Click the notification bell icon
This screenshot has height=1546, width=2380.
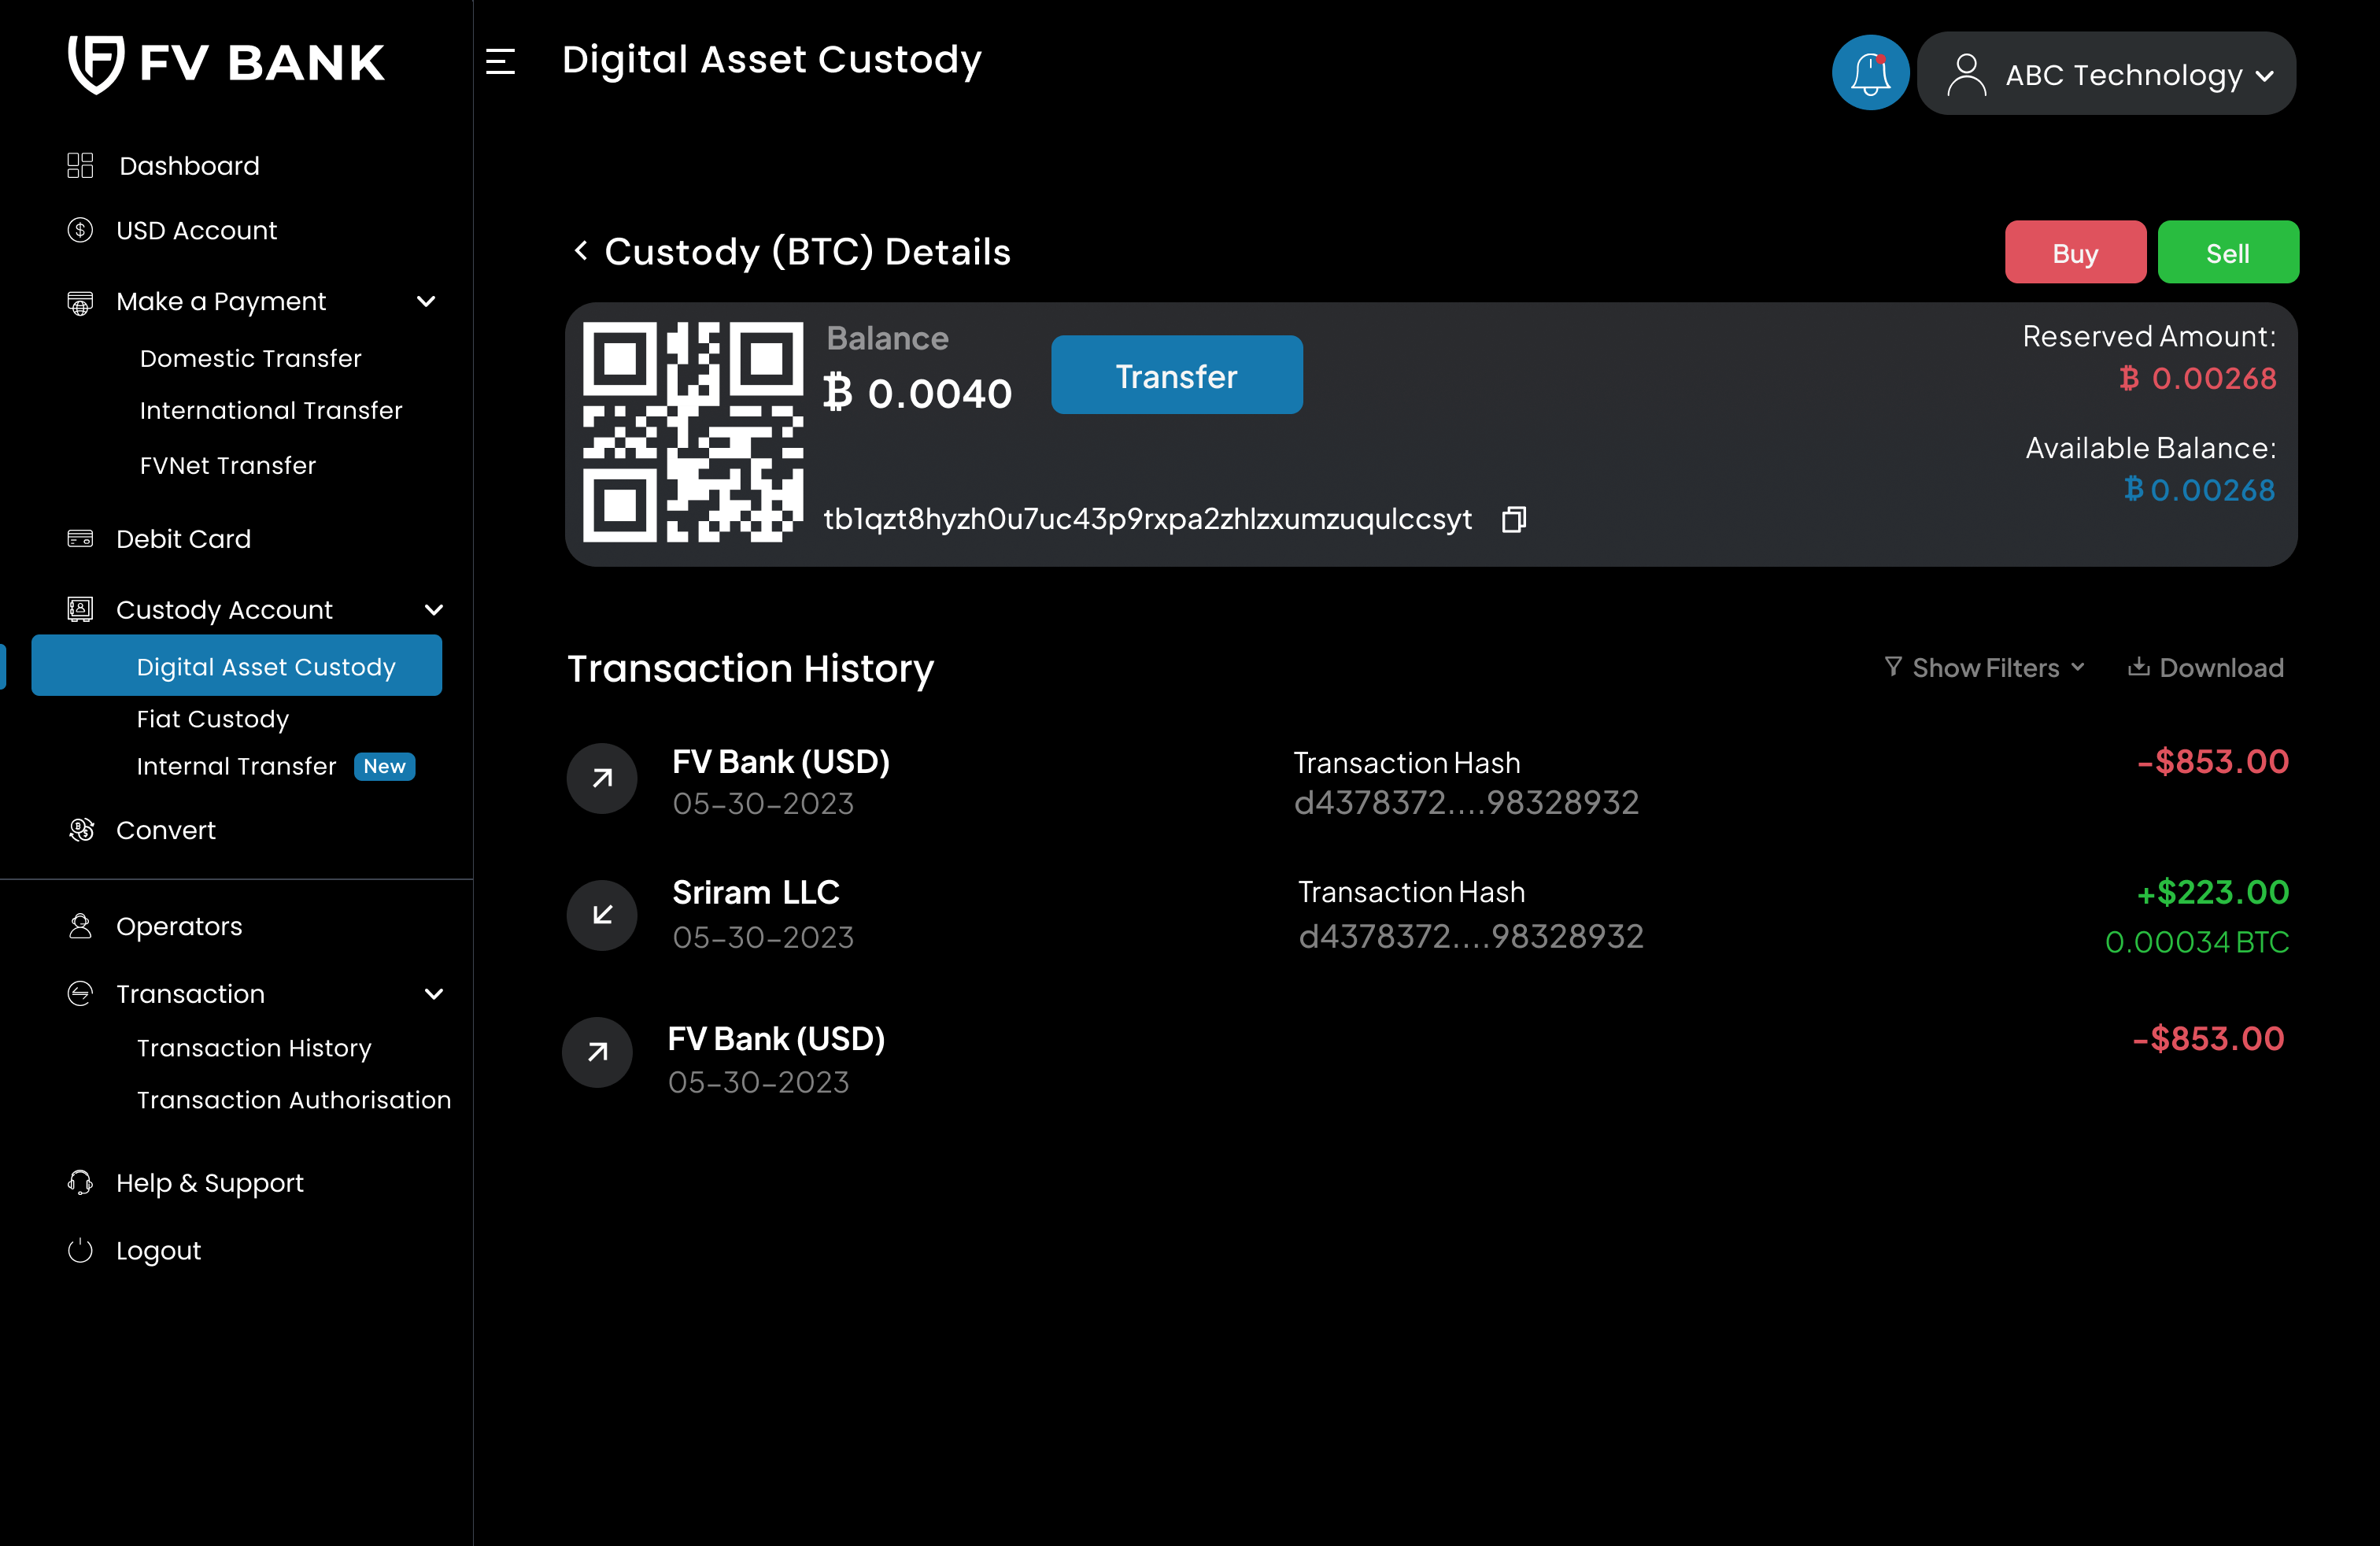(1869, 73)
